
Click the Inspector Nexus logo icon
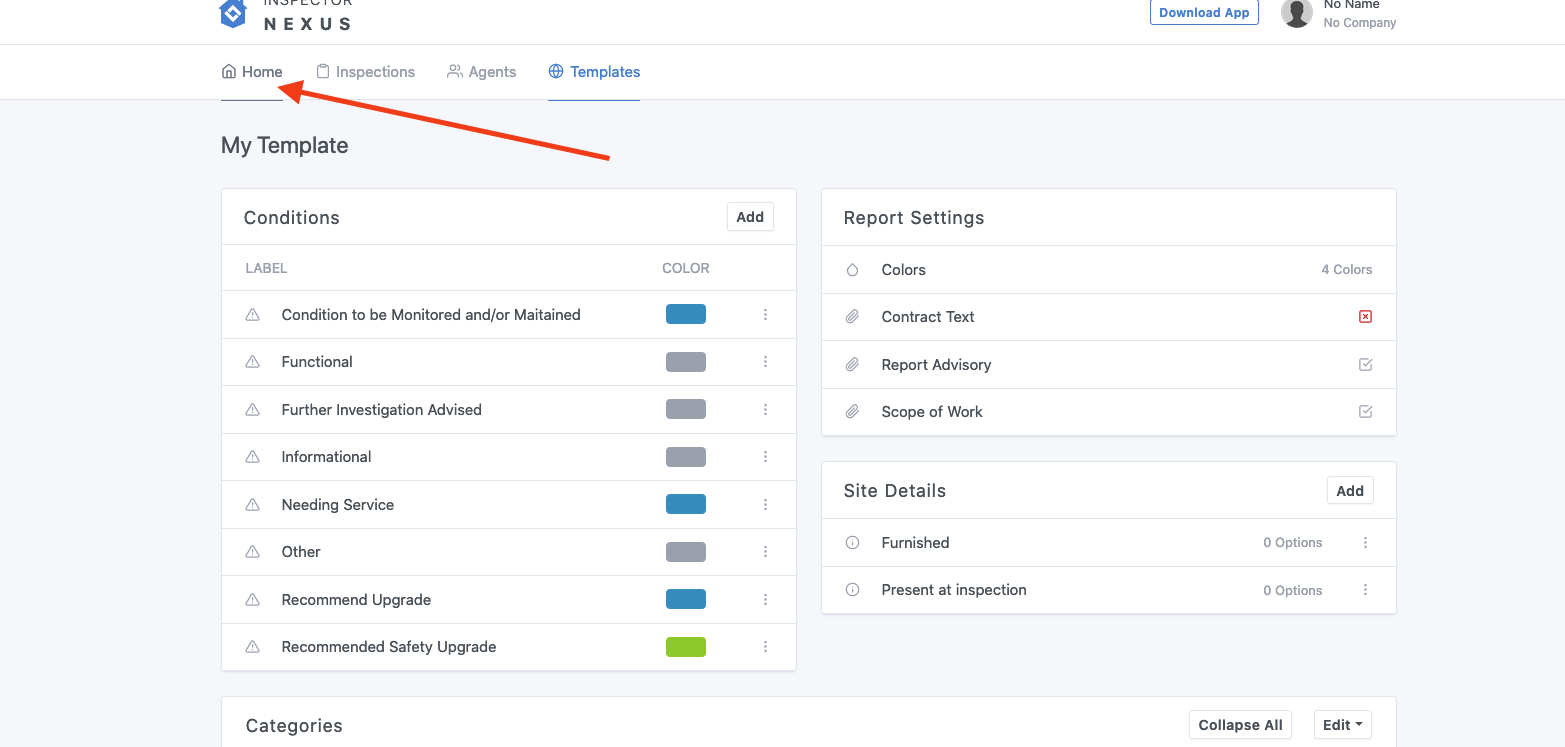(233, 12)
